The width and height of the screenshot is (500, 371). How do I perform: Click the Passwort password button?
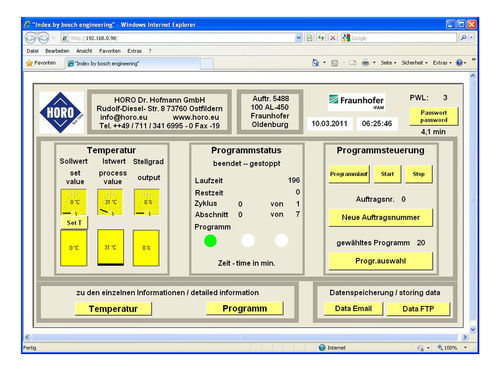pyautogui.click(x=434, y=116)
